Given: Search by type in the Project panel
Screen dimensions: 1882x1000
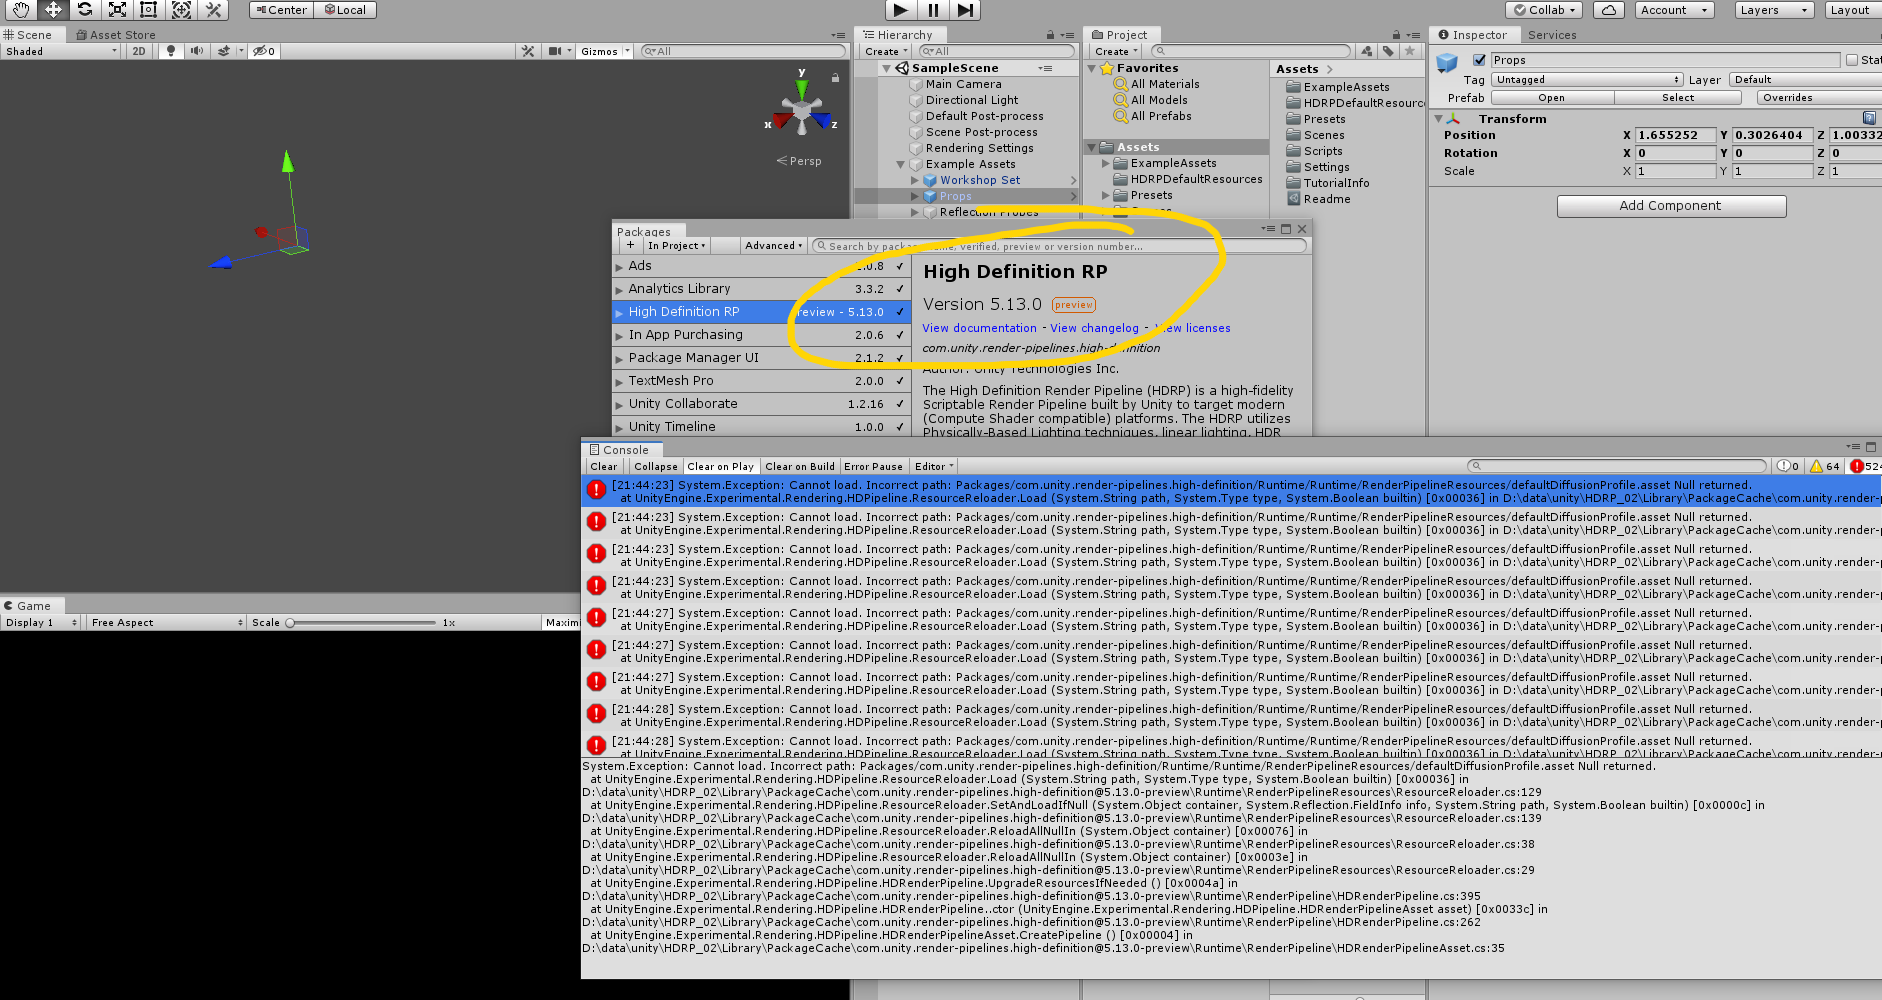Looking at the screenshot, I should click(1367, 51).
